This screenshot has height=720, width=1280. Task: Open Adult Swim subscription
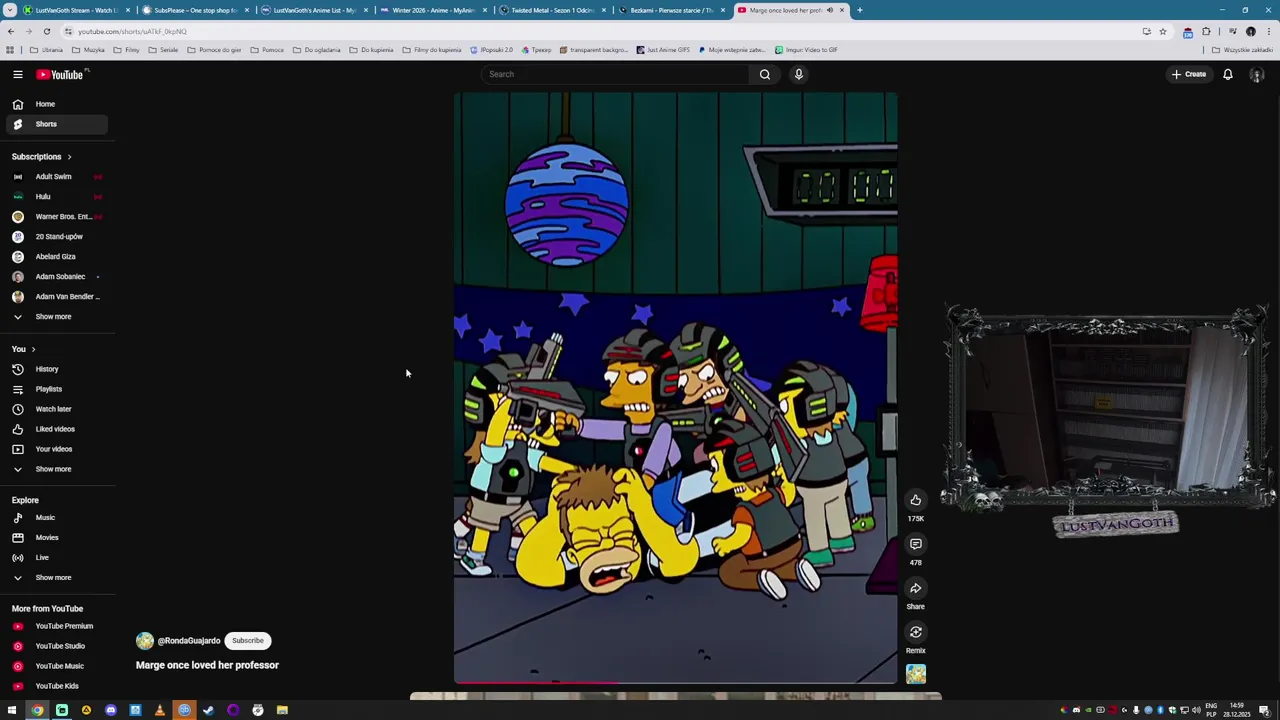pyautogui.click(x=57, y=177)
